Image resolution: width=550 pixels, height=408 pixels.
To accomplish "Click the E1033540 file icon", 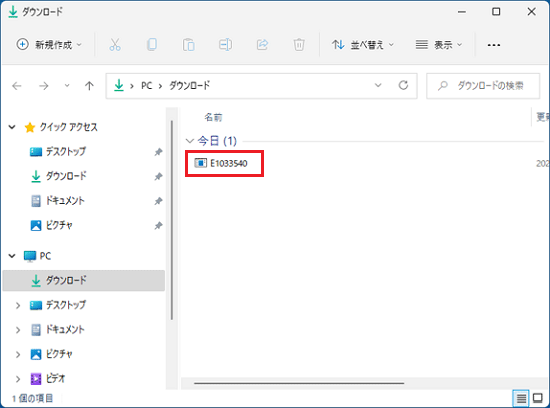I will (201, 163).
